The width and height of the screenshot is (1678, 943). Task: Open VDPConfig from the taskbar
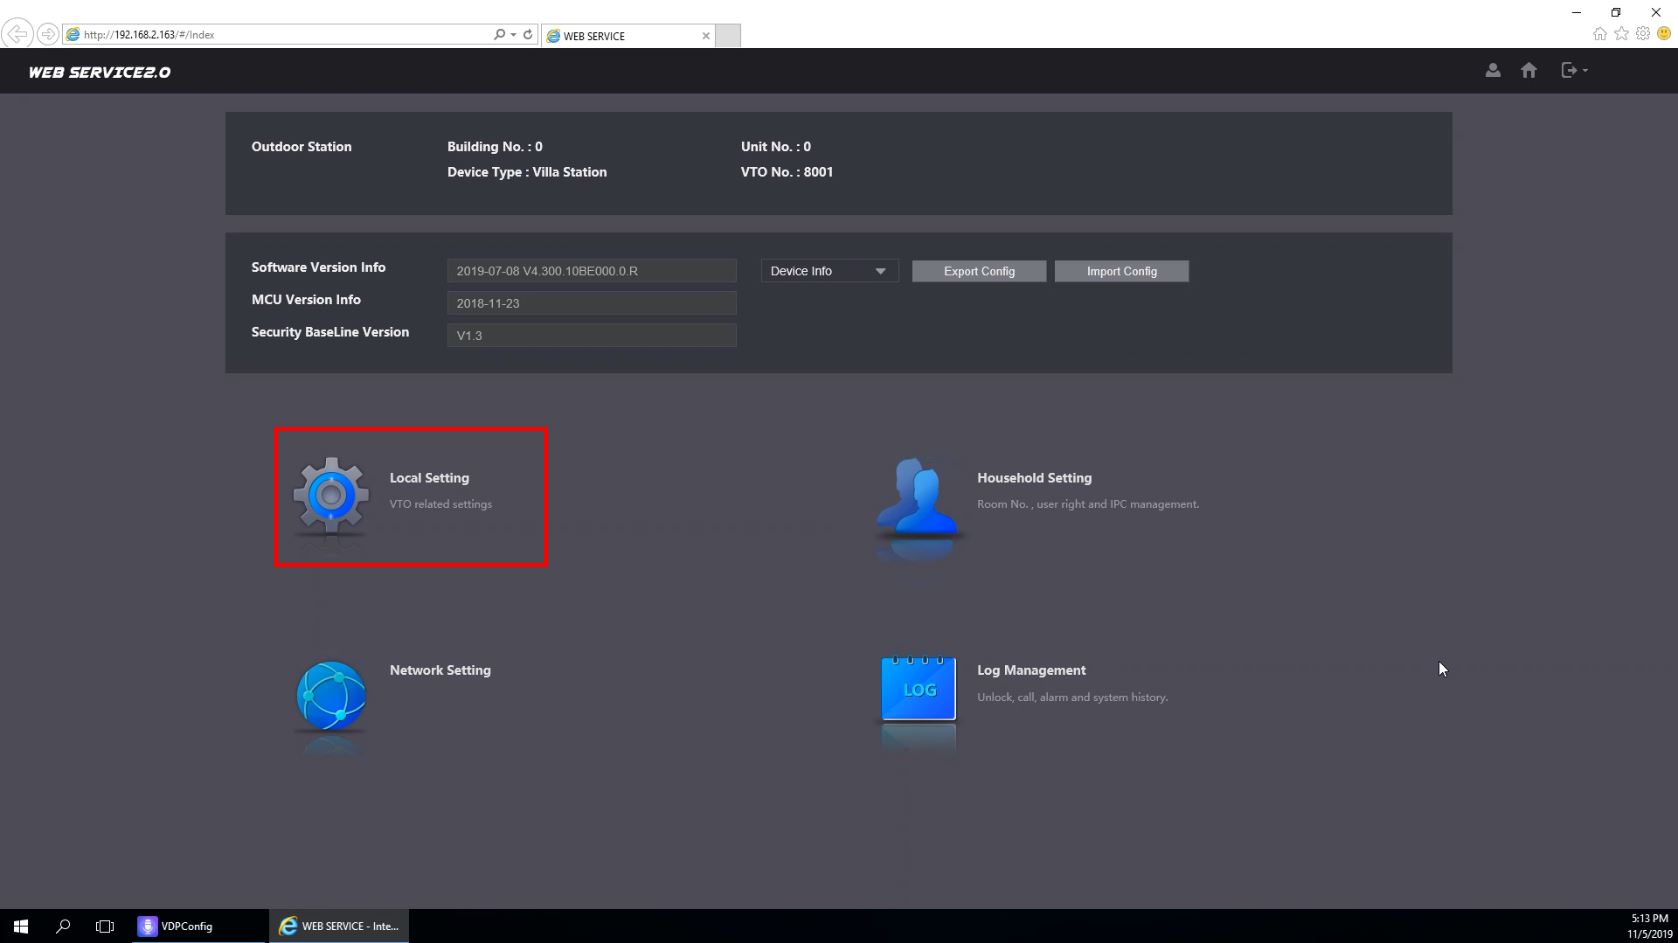[177, 926]
